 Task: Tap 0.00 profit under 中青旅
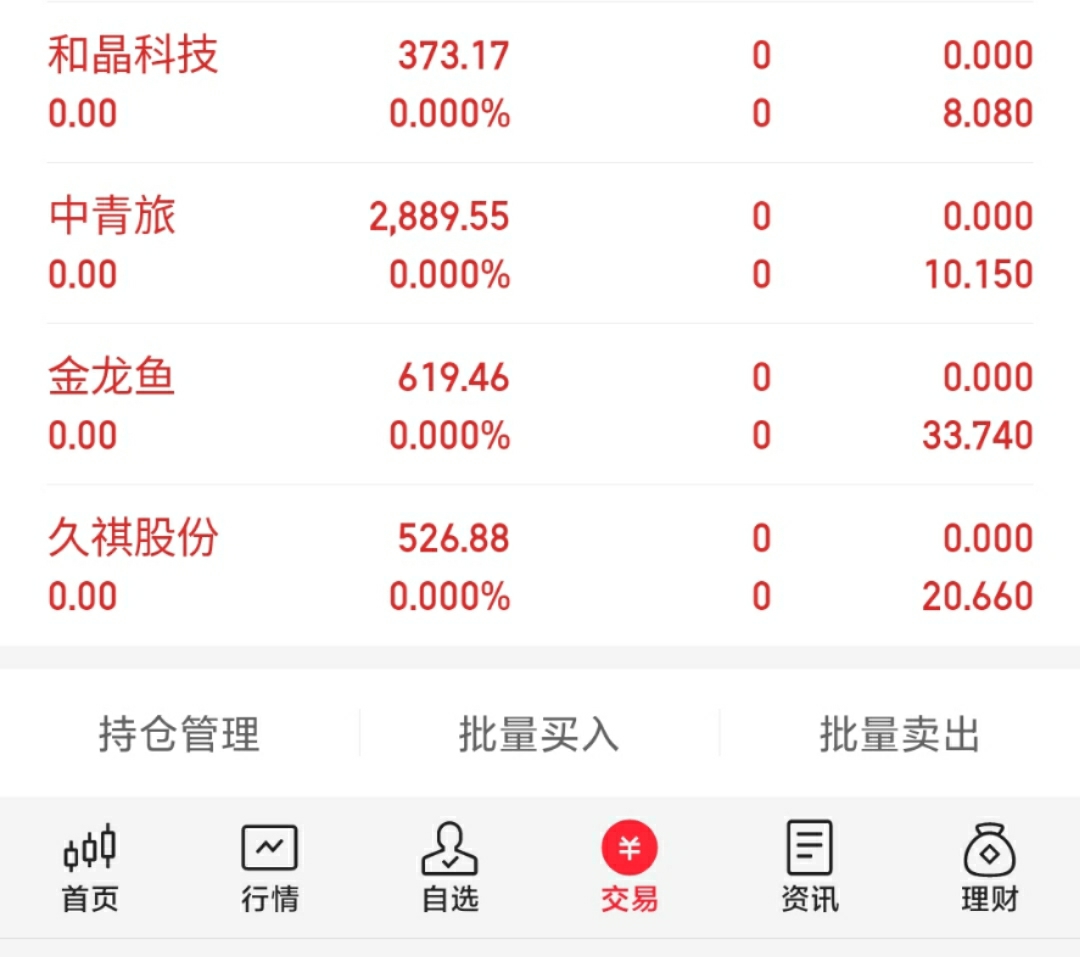83,274
